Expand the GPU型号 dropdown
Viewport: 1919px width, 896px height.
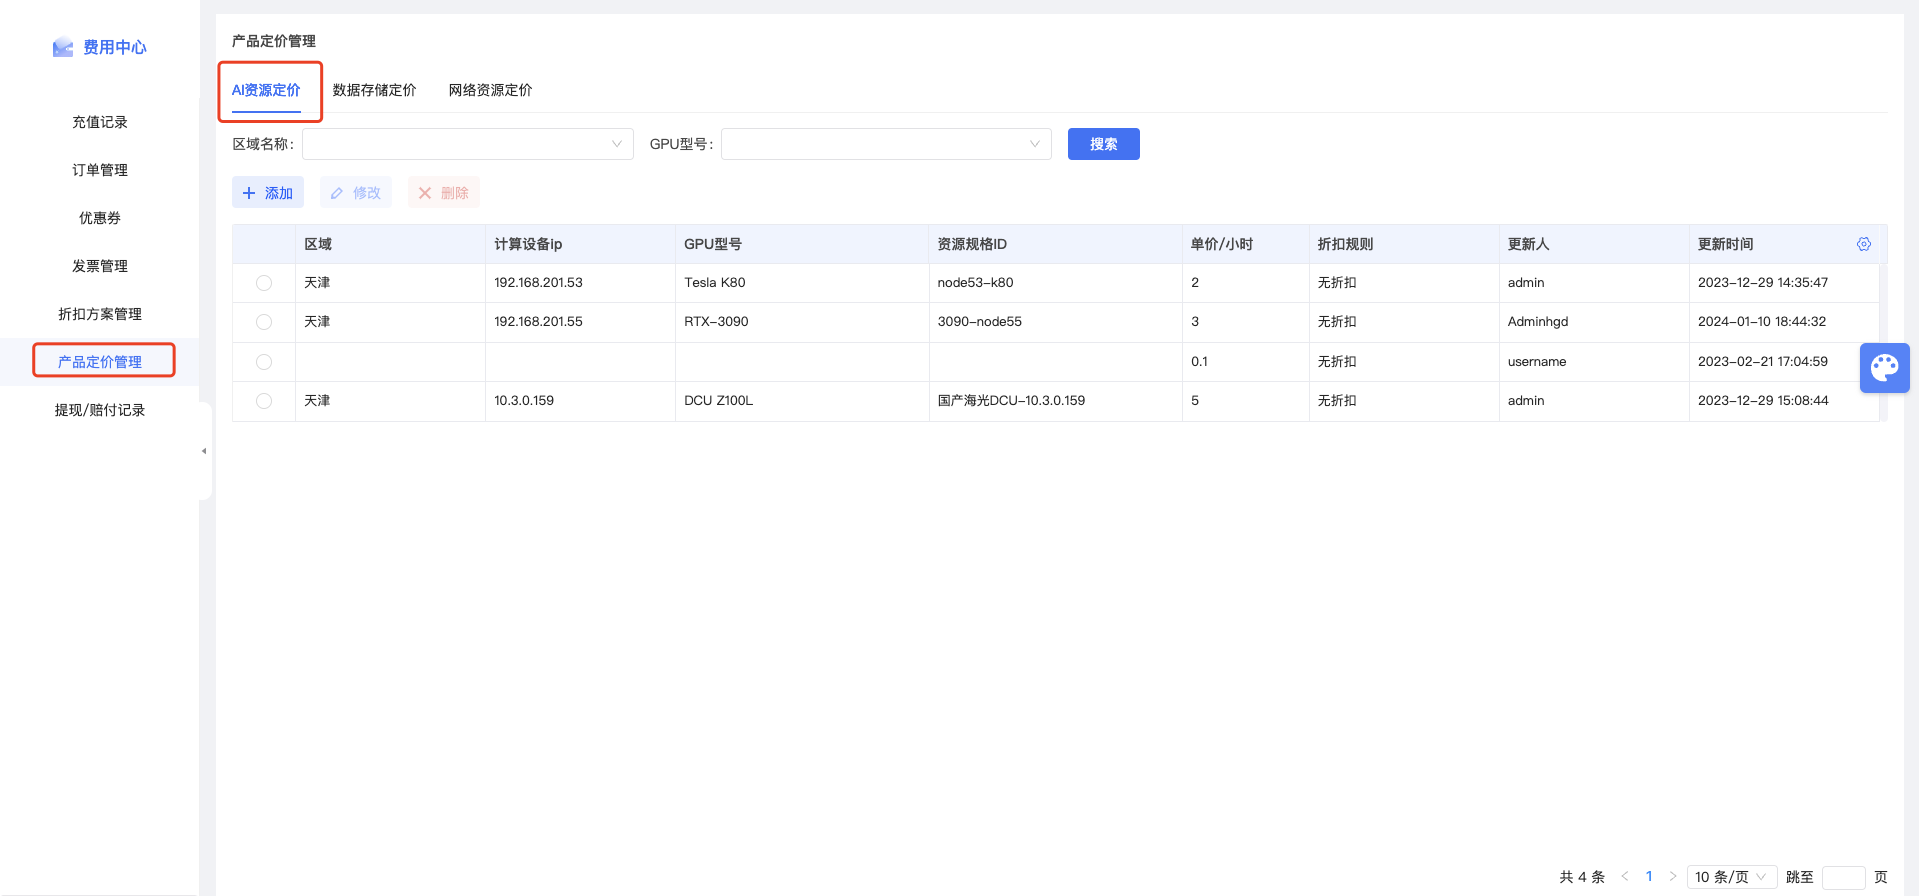[886, 144]
